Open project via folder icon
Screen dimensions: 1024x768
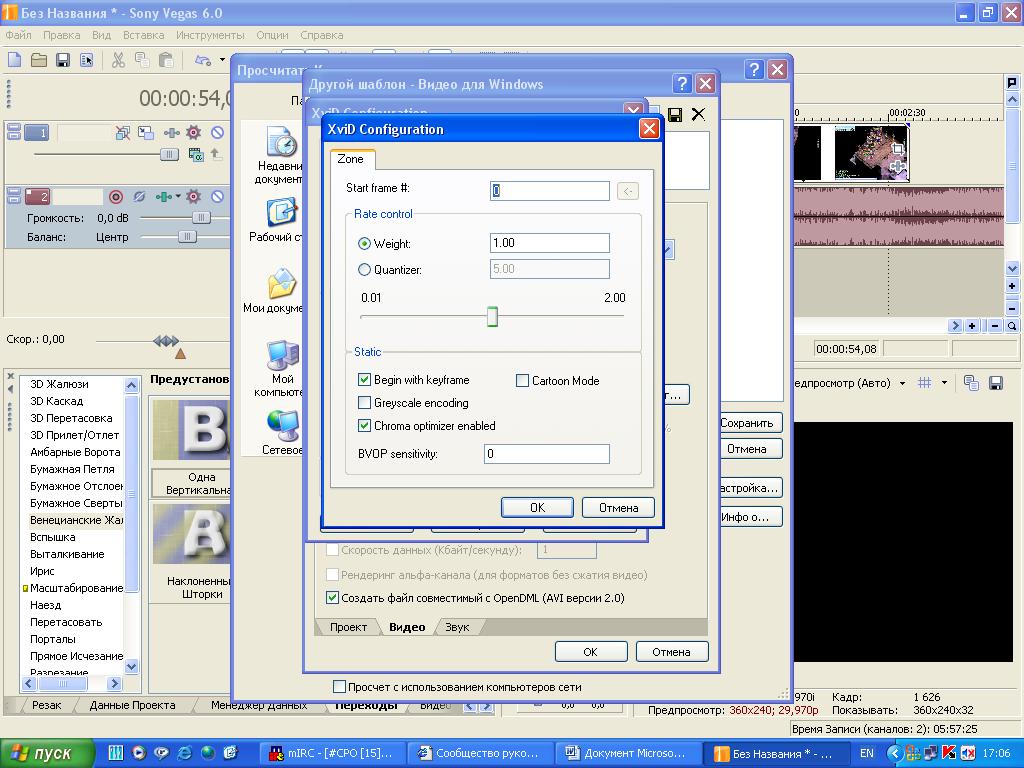pyautogui.click(x=39, y=60)
